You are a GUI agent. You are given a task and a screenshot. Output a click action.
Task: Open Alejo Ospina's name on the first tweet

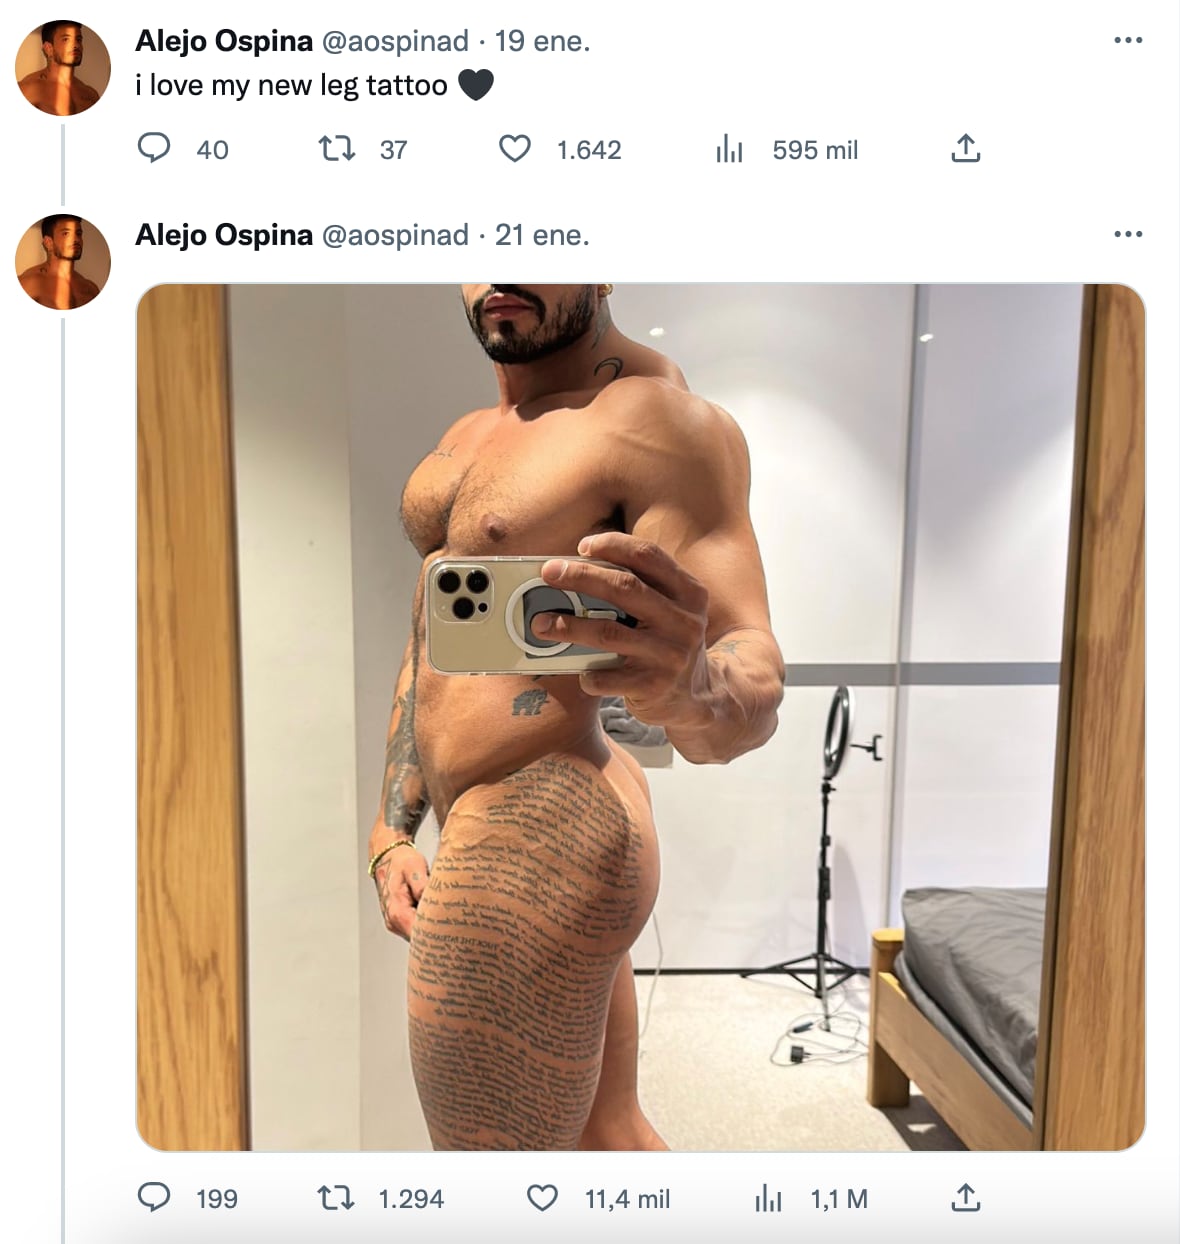click(224, 41)
